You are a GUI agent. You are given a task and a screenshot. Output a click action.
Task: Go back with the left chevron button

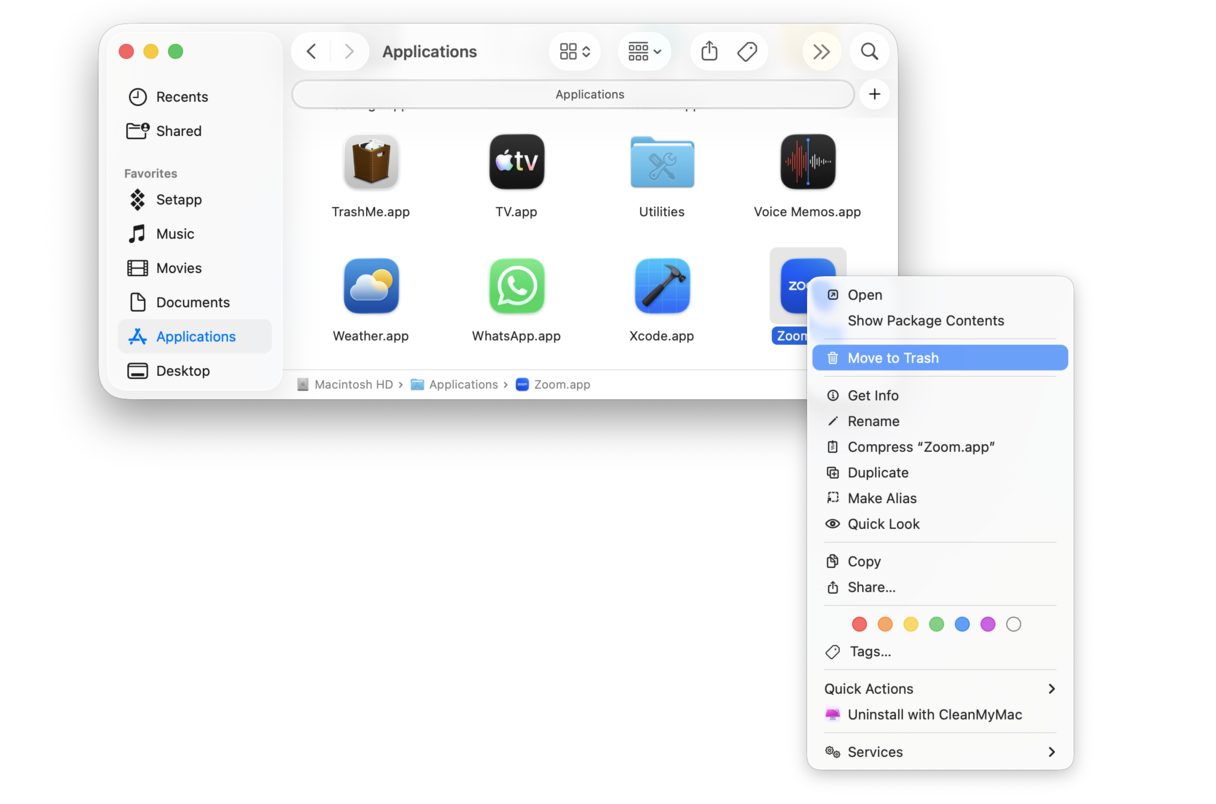(311, 51)
